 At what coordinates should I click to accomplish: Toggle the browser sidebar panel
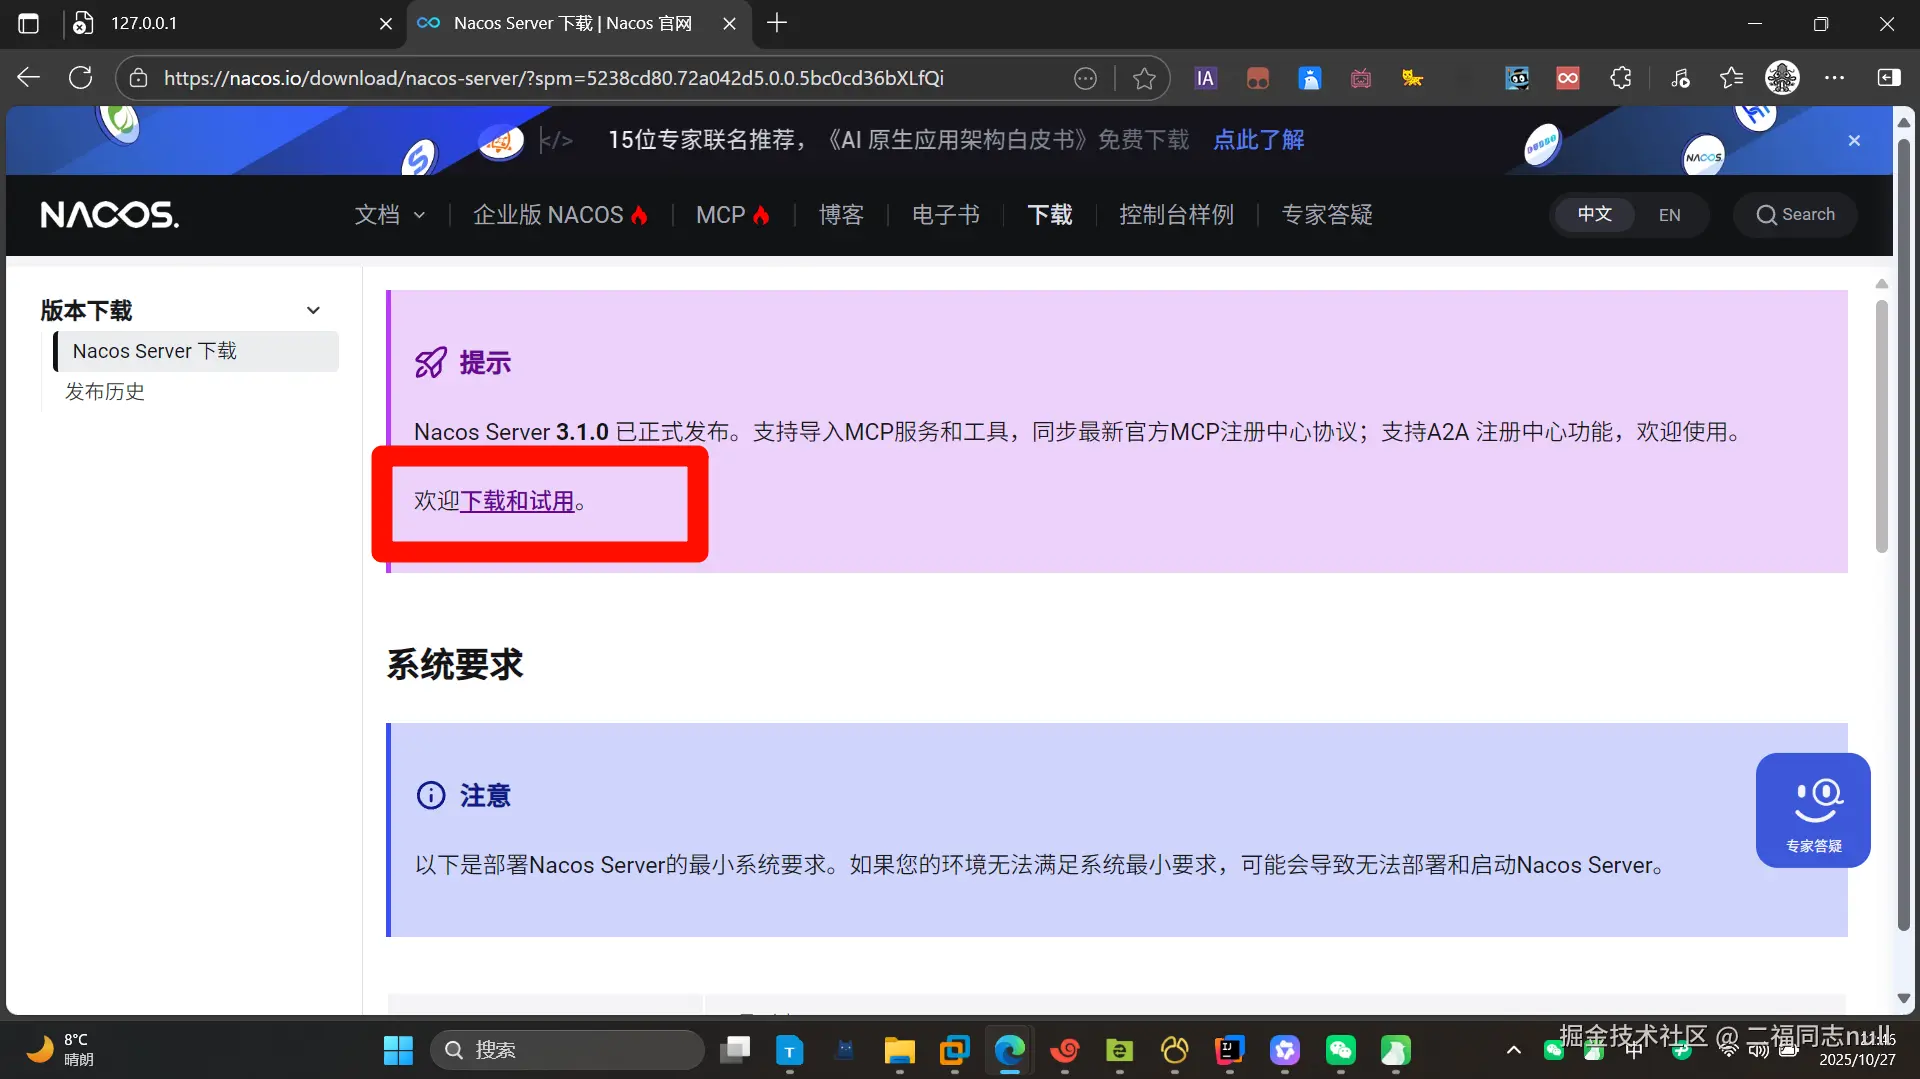click(1888, 78)
